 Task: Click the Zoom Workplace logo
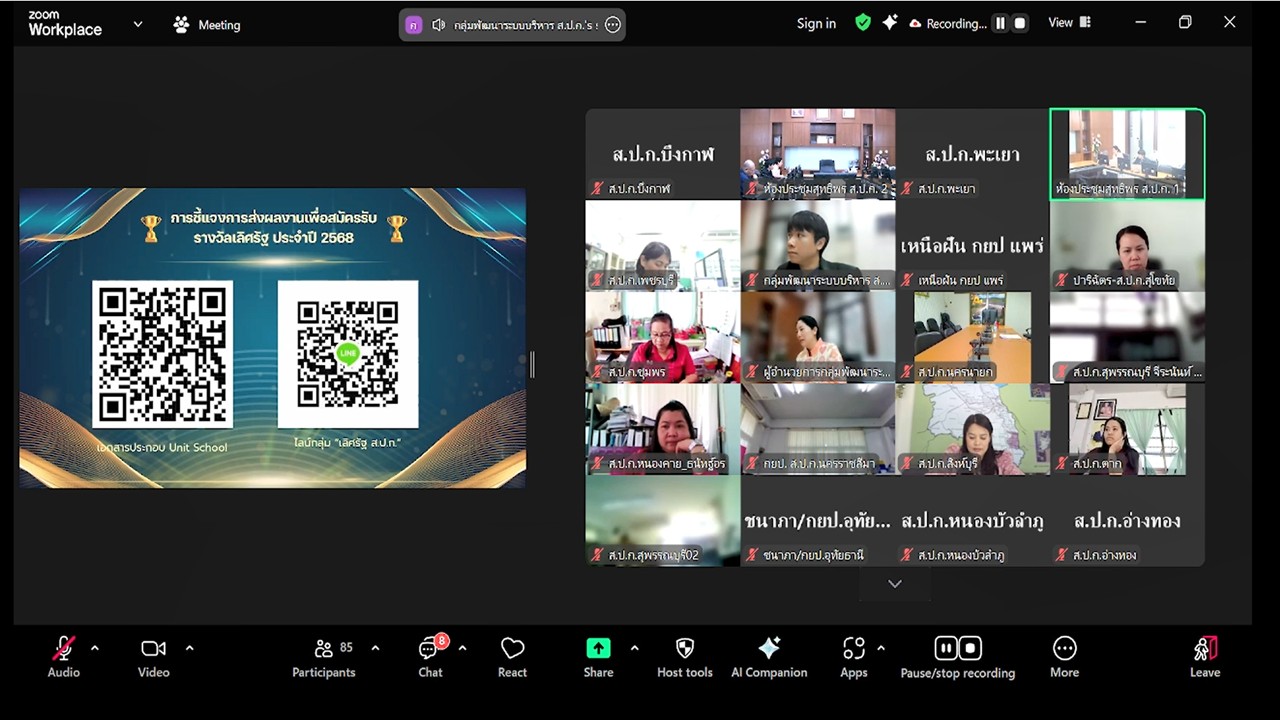click(65, 24)
